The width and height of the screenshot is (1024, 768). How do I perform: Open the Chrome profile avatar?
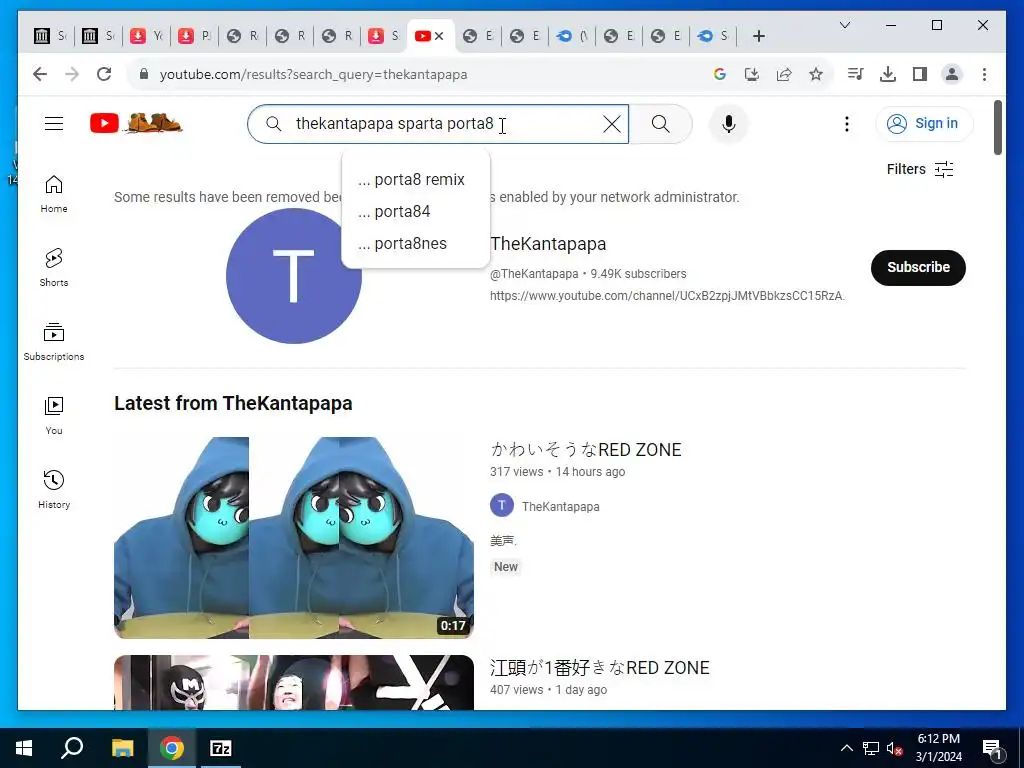(x=952, y=74)
